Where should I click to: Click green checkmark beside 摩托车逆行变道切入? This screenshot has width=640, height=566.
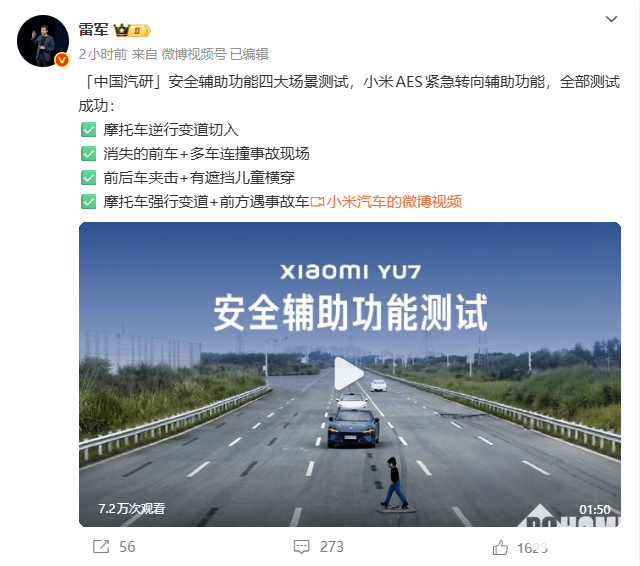89,130
